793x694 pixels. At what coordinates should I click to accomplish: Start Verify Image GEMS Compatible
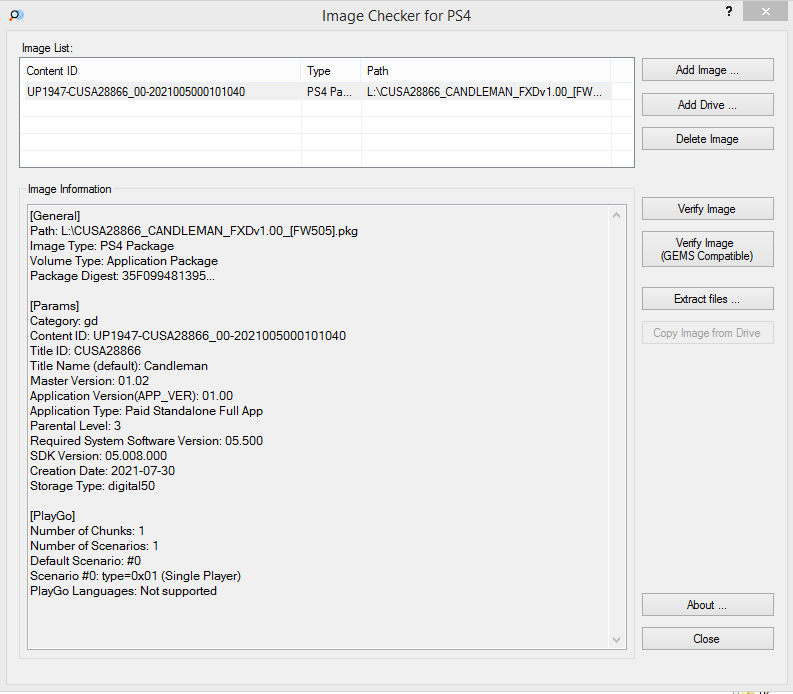[x=708, y=249]
